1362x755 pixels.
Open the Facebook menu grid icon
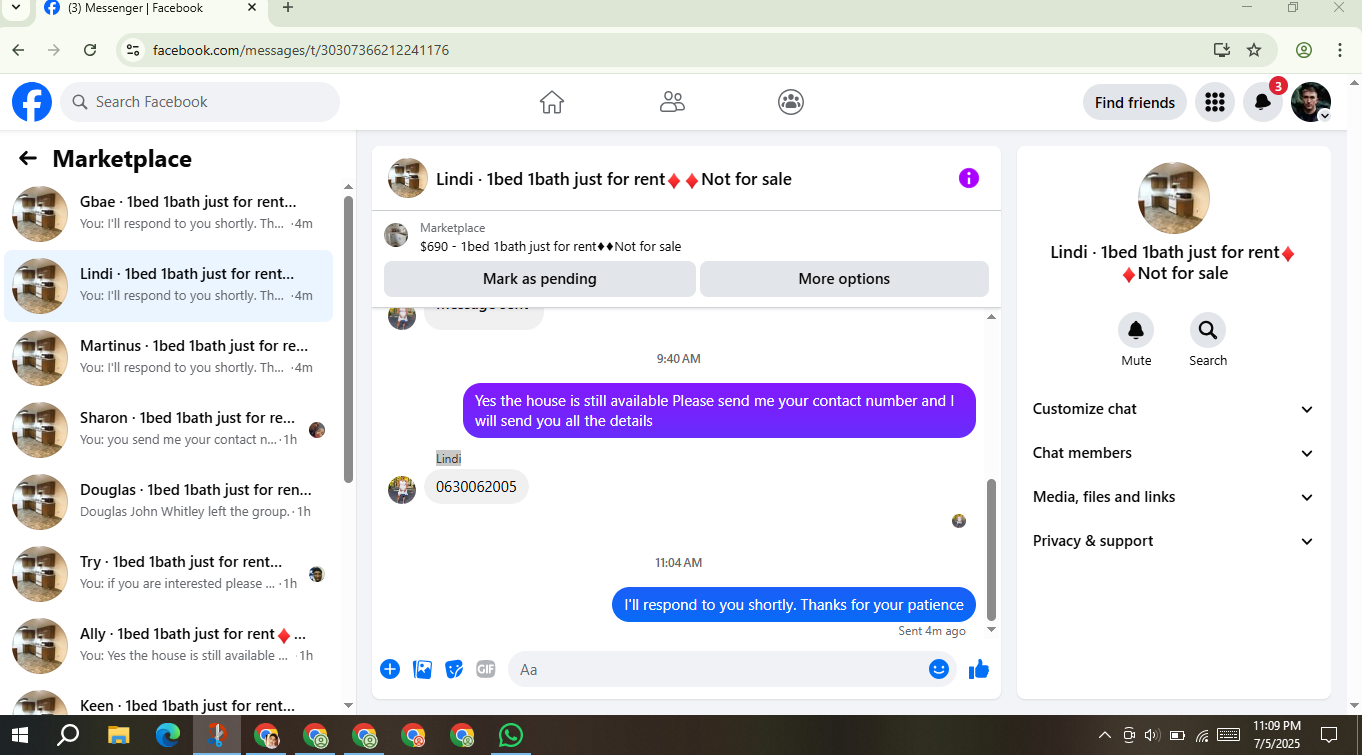[1215, 102]
